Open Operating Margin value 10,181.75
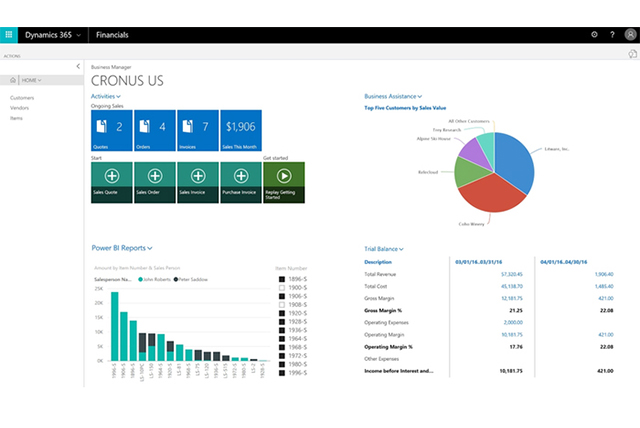The image size is (640, 428). click(x=512, y=335)
